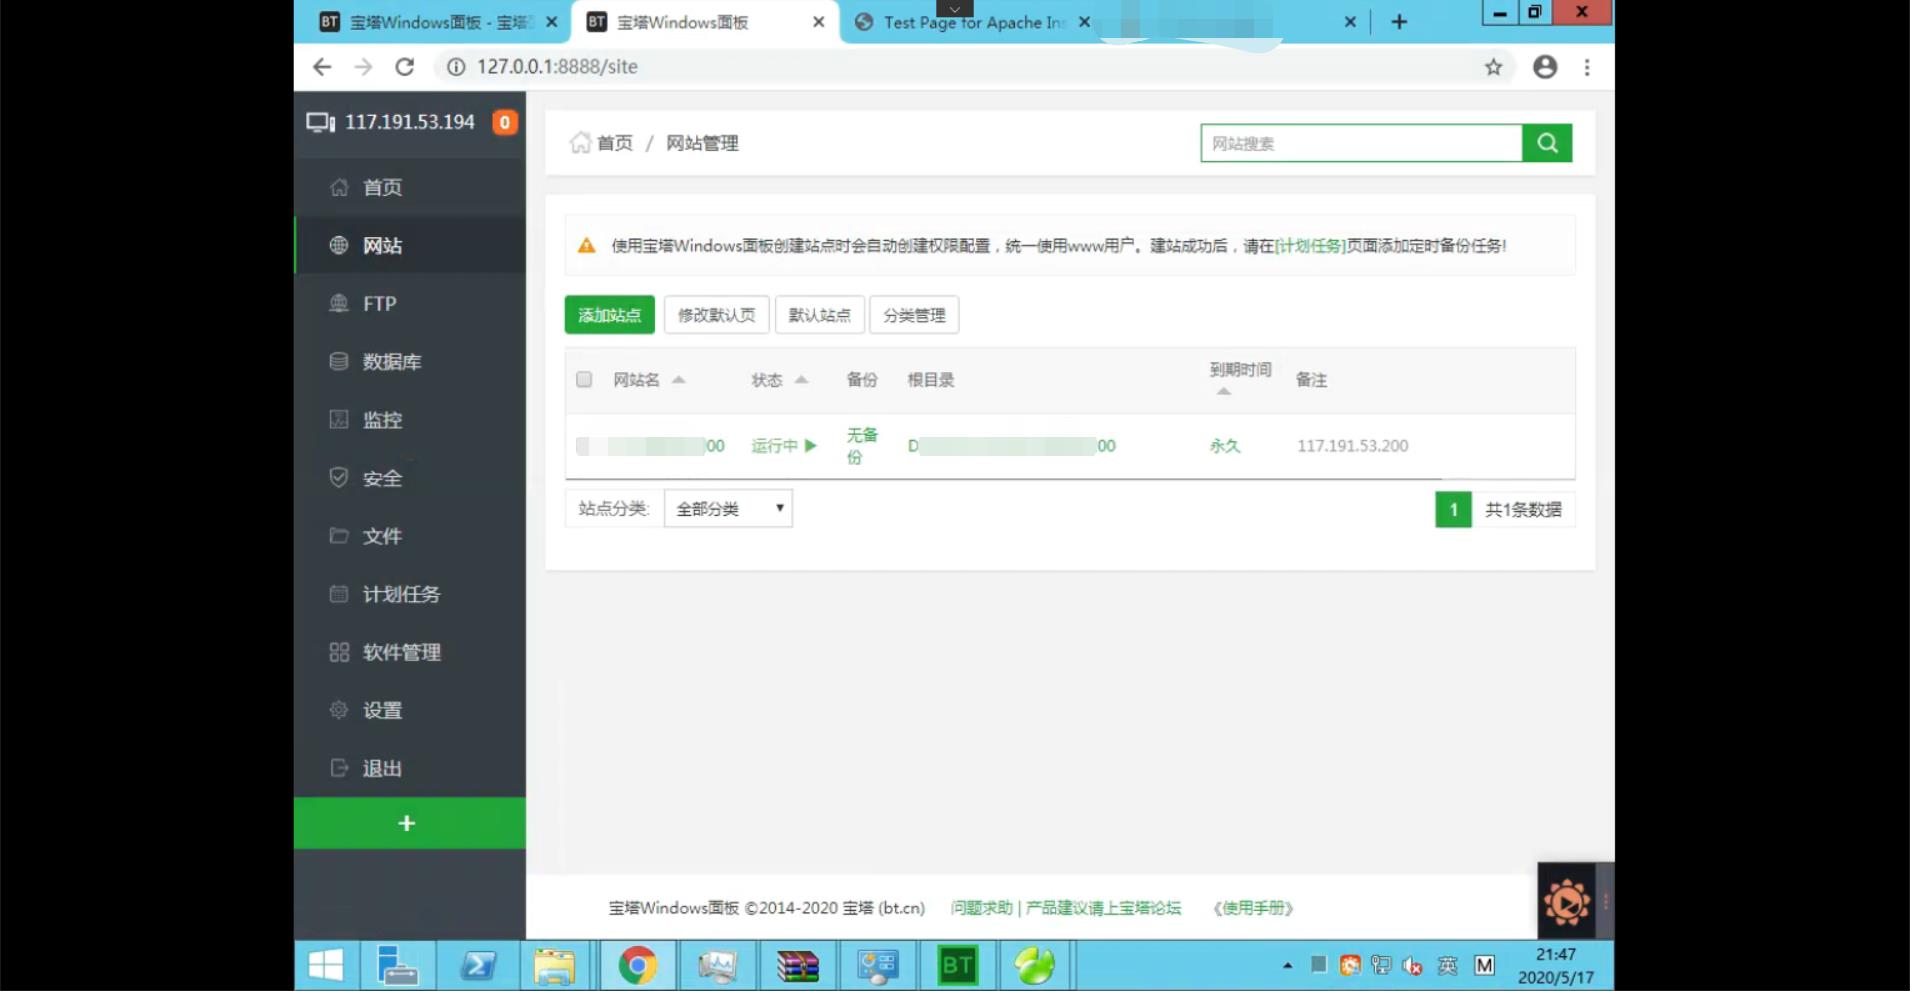The height and width of the screenshot is (991, 1910).
Task: Sort by 状态 column arrow
Action: click(x=801, y=380)
